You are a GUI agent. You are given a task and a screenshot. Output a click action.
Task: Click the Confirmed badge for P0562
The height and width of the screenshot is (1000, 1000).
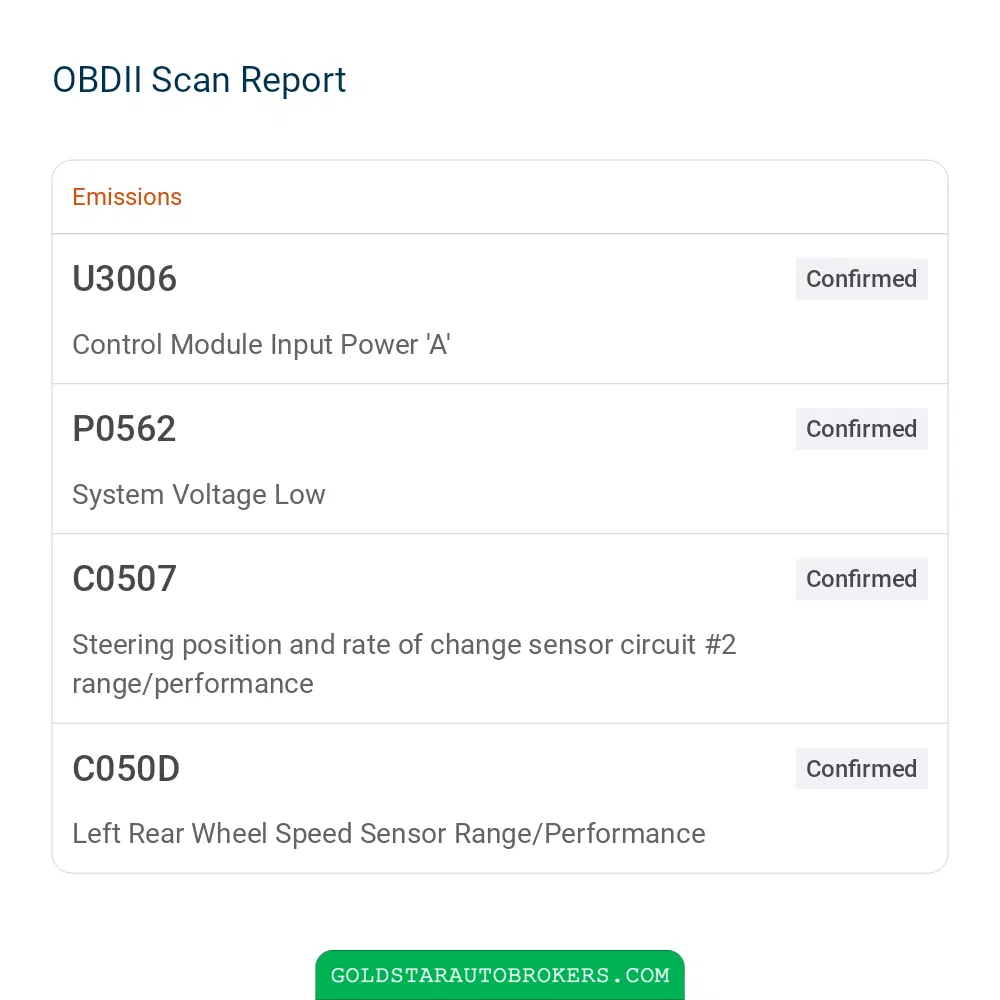click(861, 429)
